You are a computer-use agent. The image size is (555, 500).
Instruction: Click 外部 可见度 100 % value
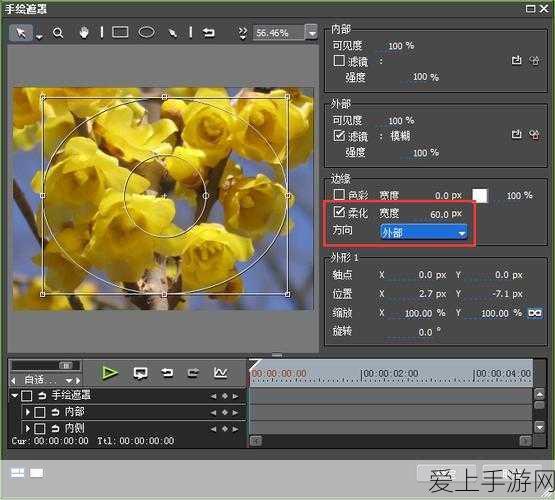[x=401, y=121]
